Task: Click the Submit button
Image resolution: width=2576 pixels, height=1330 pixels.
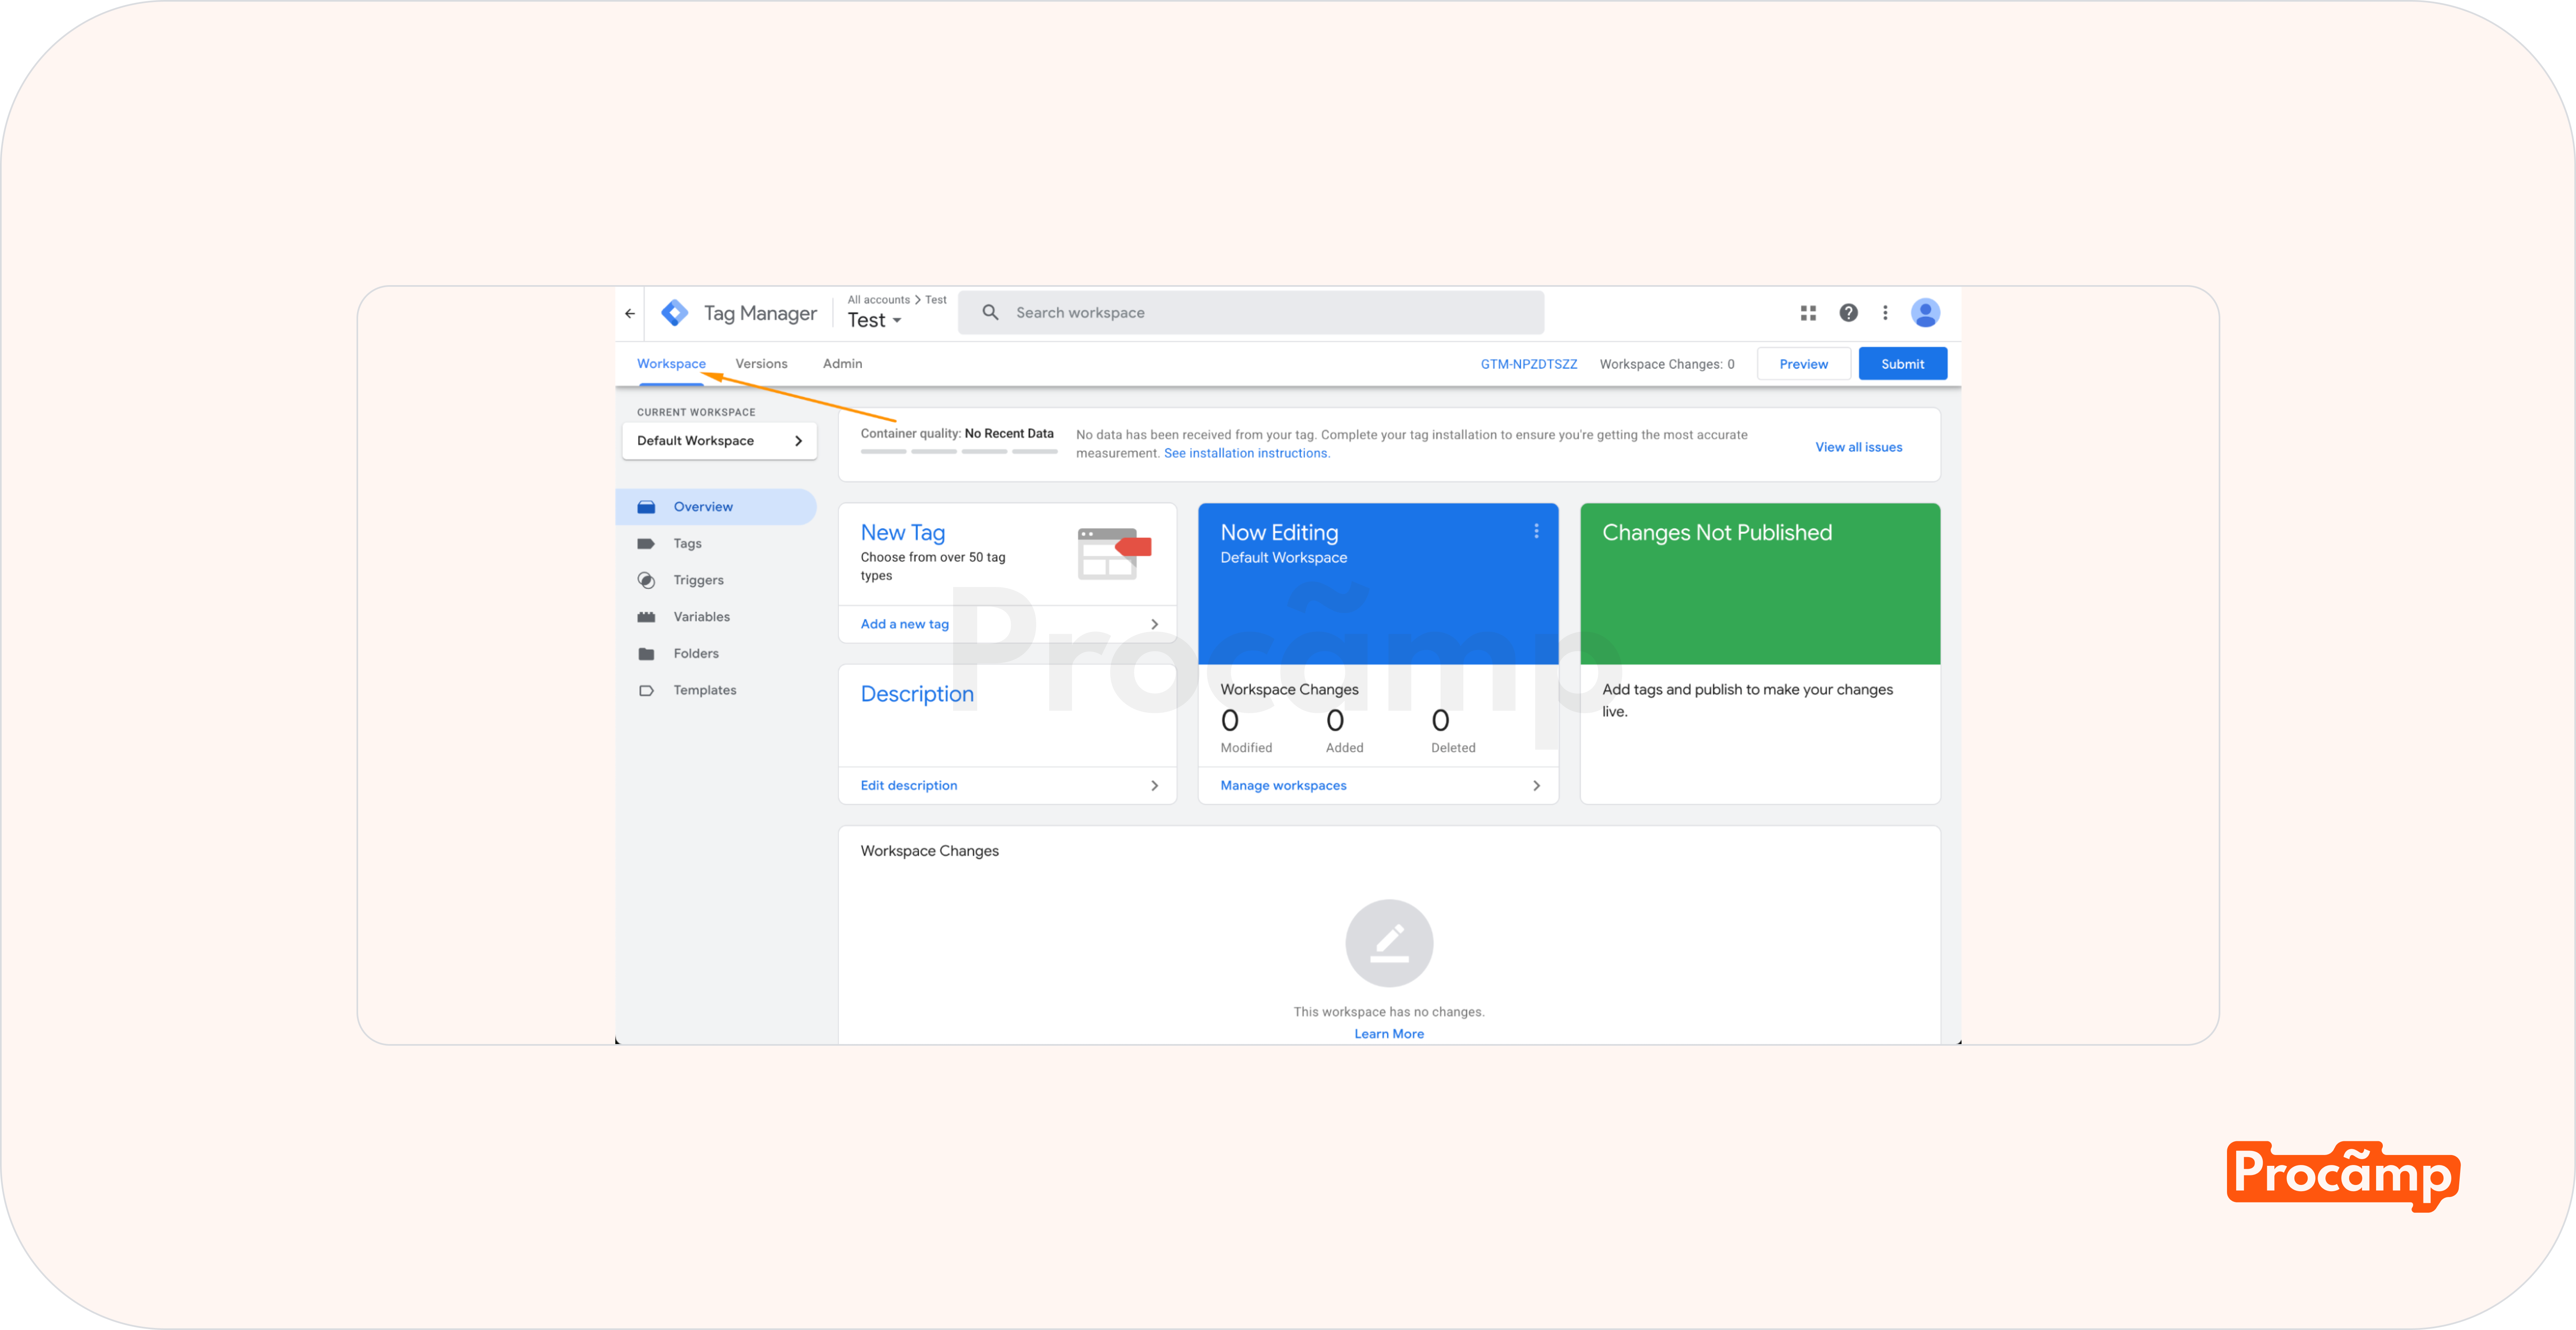Action: pyautogui.click(x=1902, y=364)
